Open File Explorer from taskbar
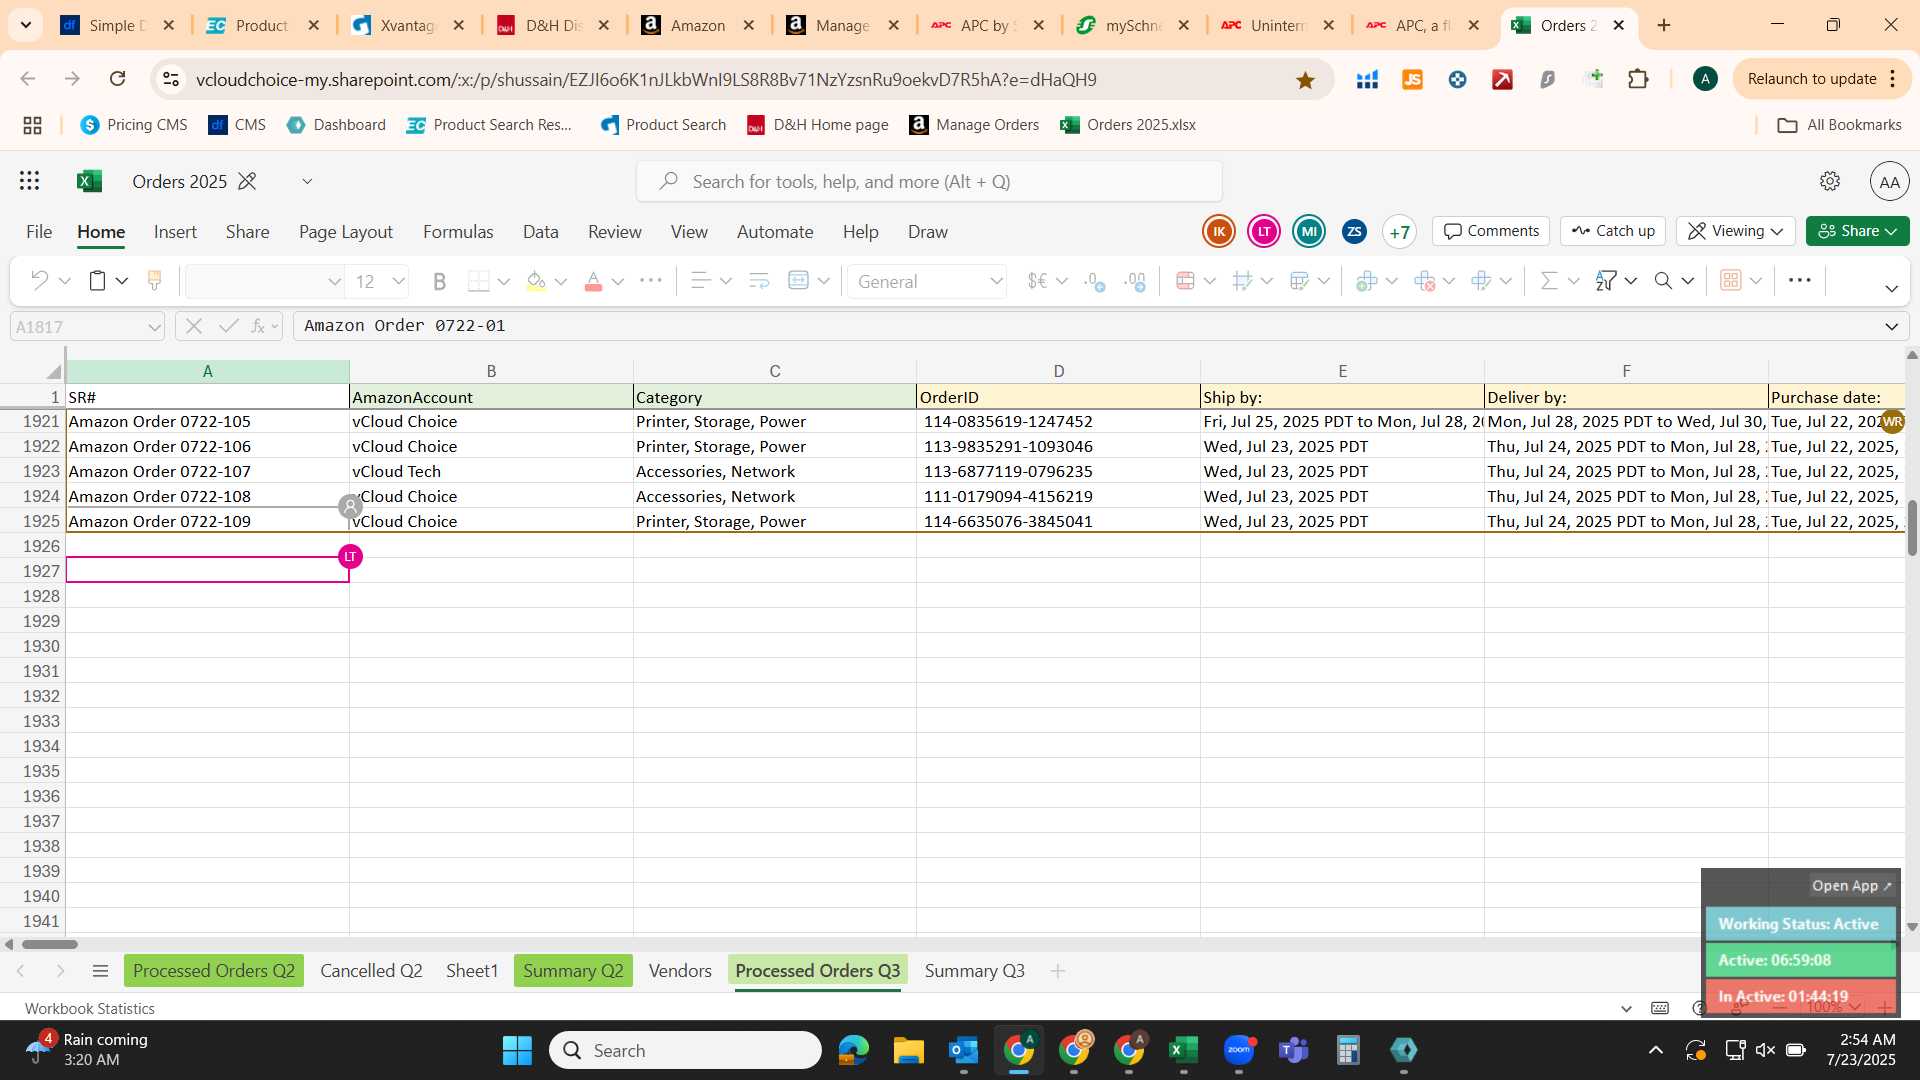Image resolution: width=1920 pixels, height=1080 pixels. [908, 1050]
